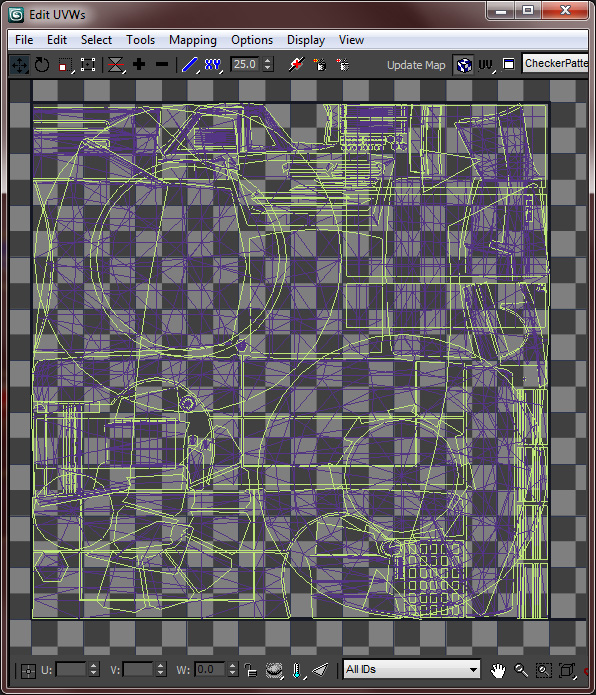Shrink selection with the minus icon

point(162,65)
